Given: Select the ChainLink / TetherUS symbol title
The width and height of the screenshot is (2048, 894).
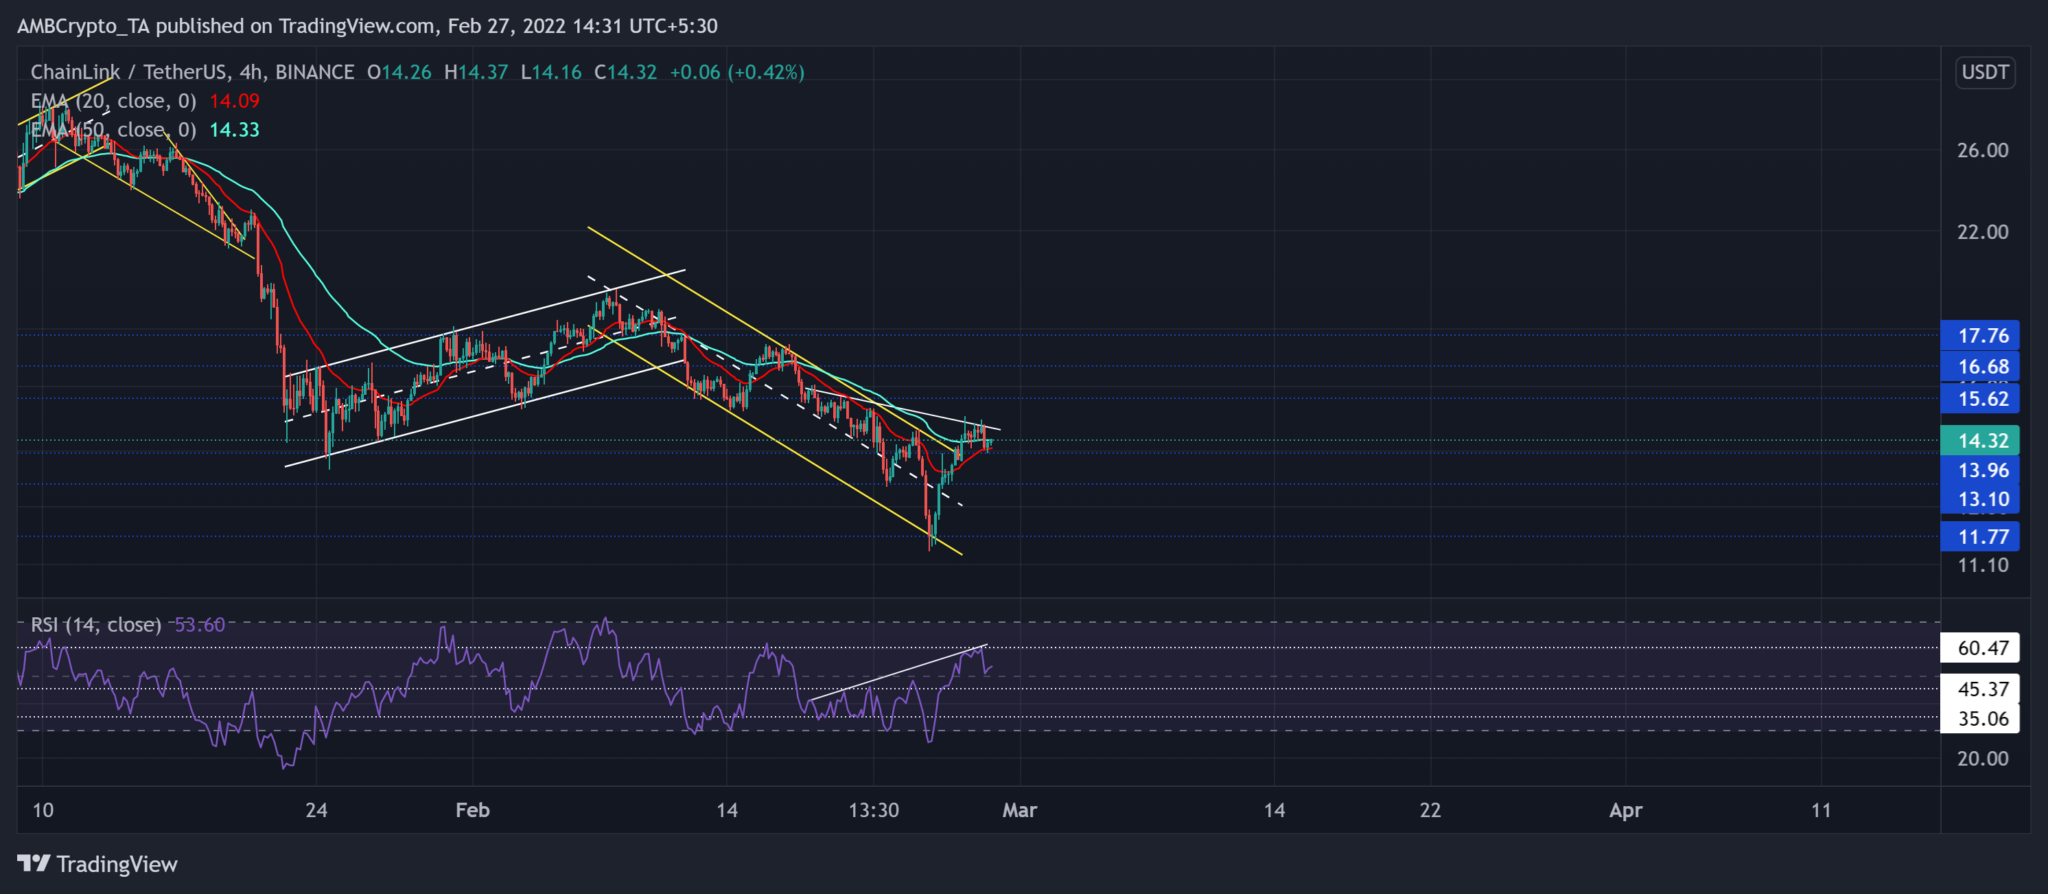Looking at the screenshot, I should (x=130, y=72).
